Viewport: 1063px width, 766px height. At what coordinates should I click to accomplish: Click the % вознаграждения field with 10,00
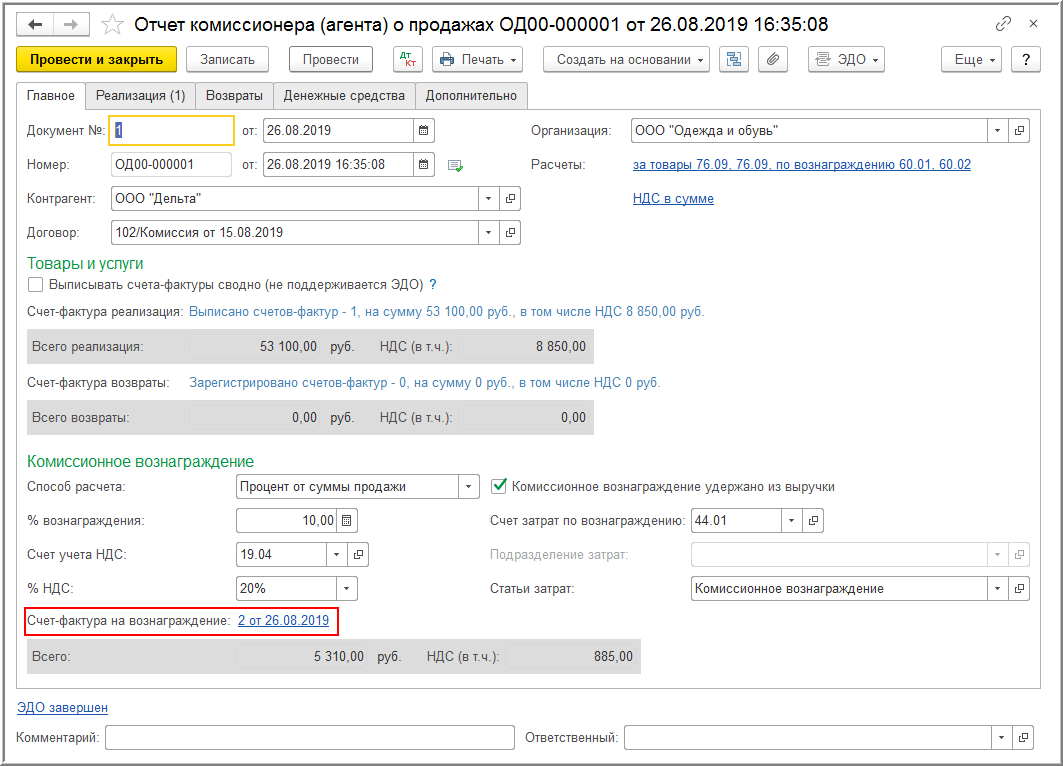pos(286,521)
